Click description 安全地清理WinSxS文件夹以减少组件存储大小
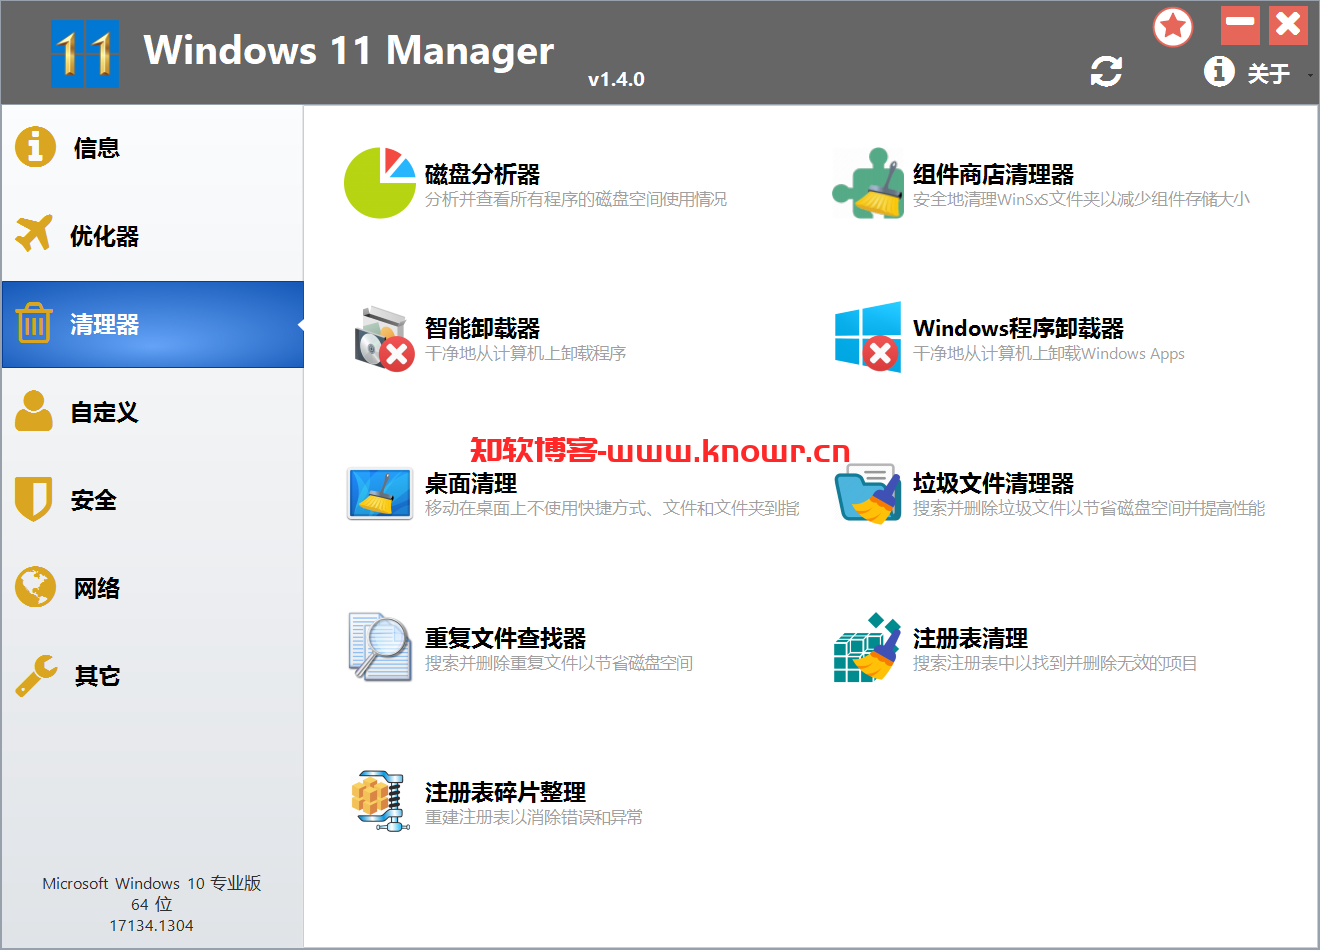 click(1081, 199)
